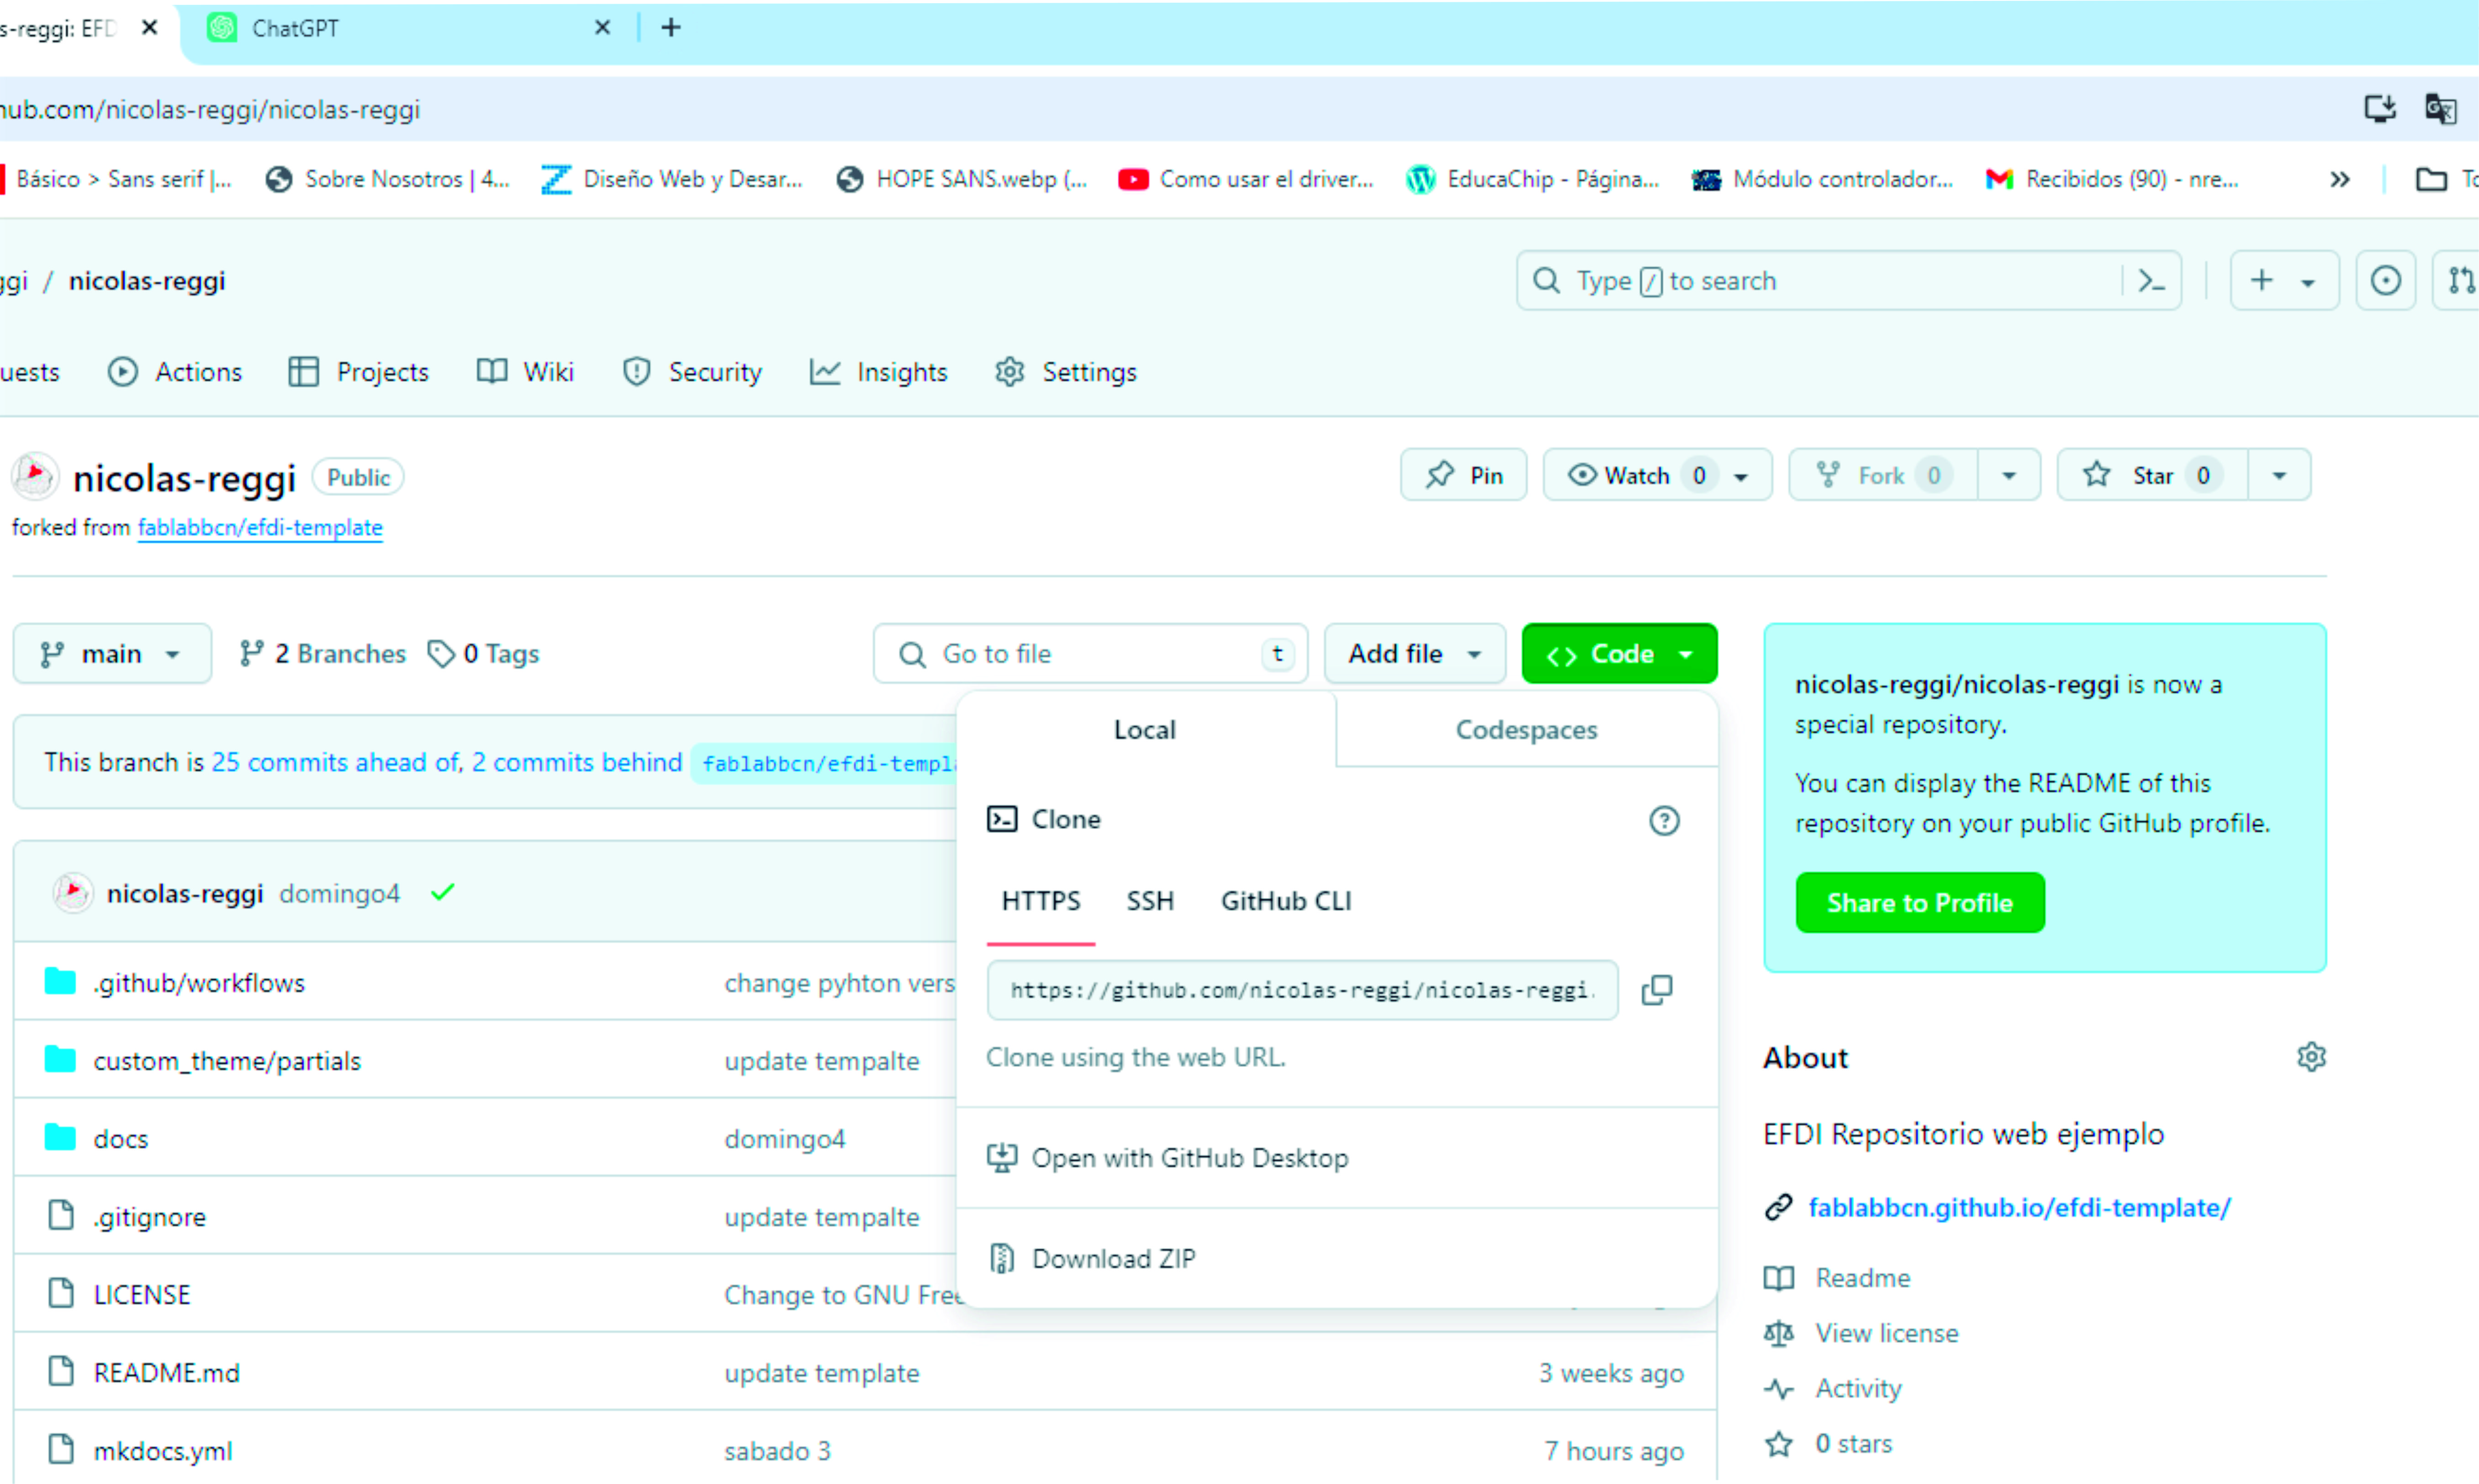2479x1484 pixels.
Task: Open the Recibidos Gmail bookmark
Action: [2112, 179]
